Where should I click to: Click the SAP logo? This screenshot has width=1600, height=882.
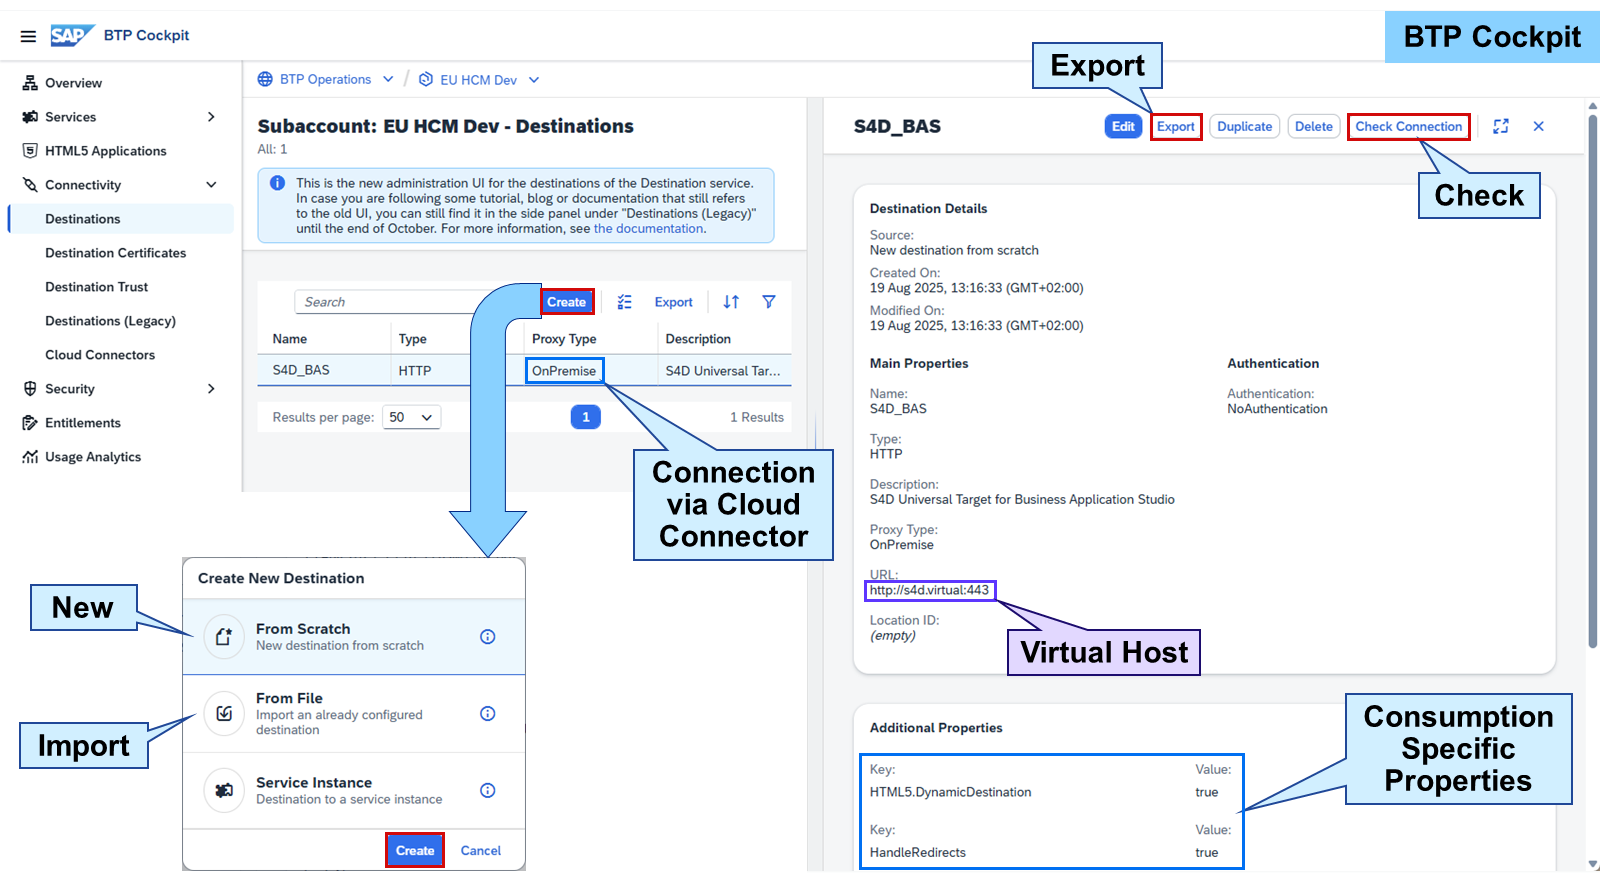pos(72,36)
